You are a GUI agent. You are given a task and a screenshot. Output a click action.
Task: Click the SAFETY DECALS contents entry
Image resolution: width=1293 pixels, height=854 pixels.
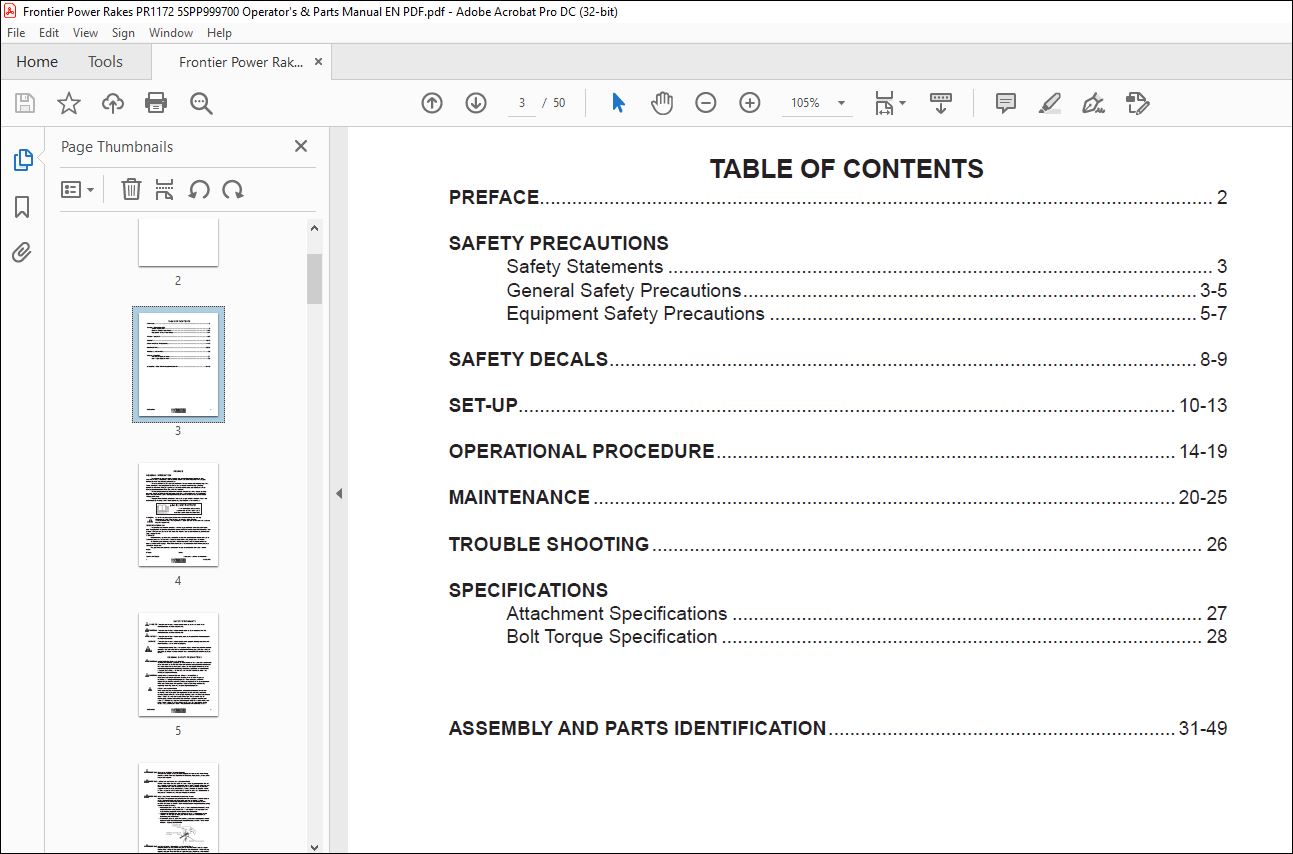pos(837,360)
